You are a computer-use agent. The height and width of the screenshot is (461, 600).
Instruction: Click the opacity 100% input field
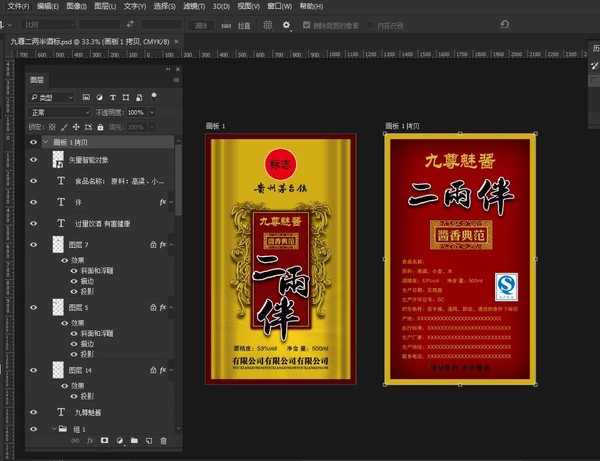(x=136, y=112)
